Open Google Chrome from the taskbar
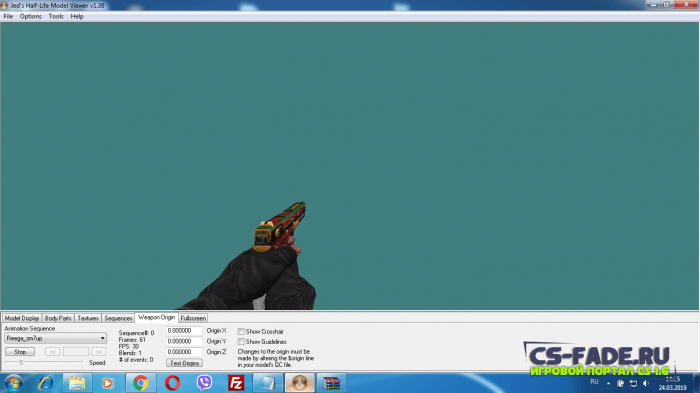Image resolution: width=700 pixels, height=393 pixels. [x=141, y=383]
